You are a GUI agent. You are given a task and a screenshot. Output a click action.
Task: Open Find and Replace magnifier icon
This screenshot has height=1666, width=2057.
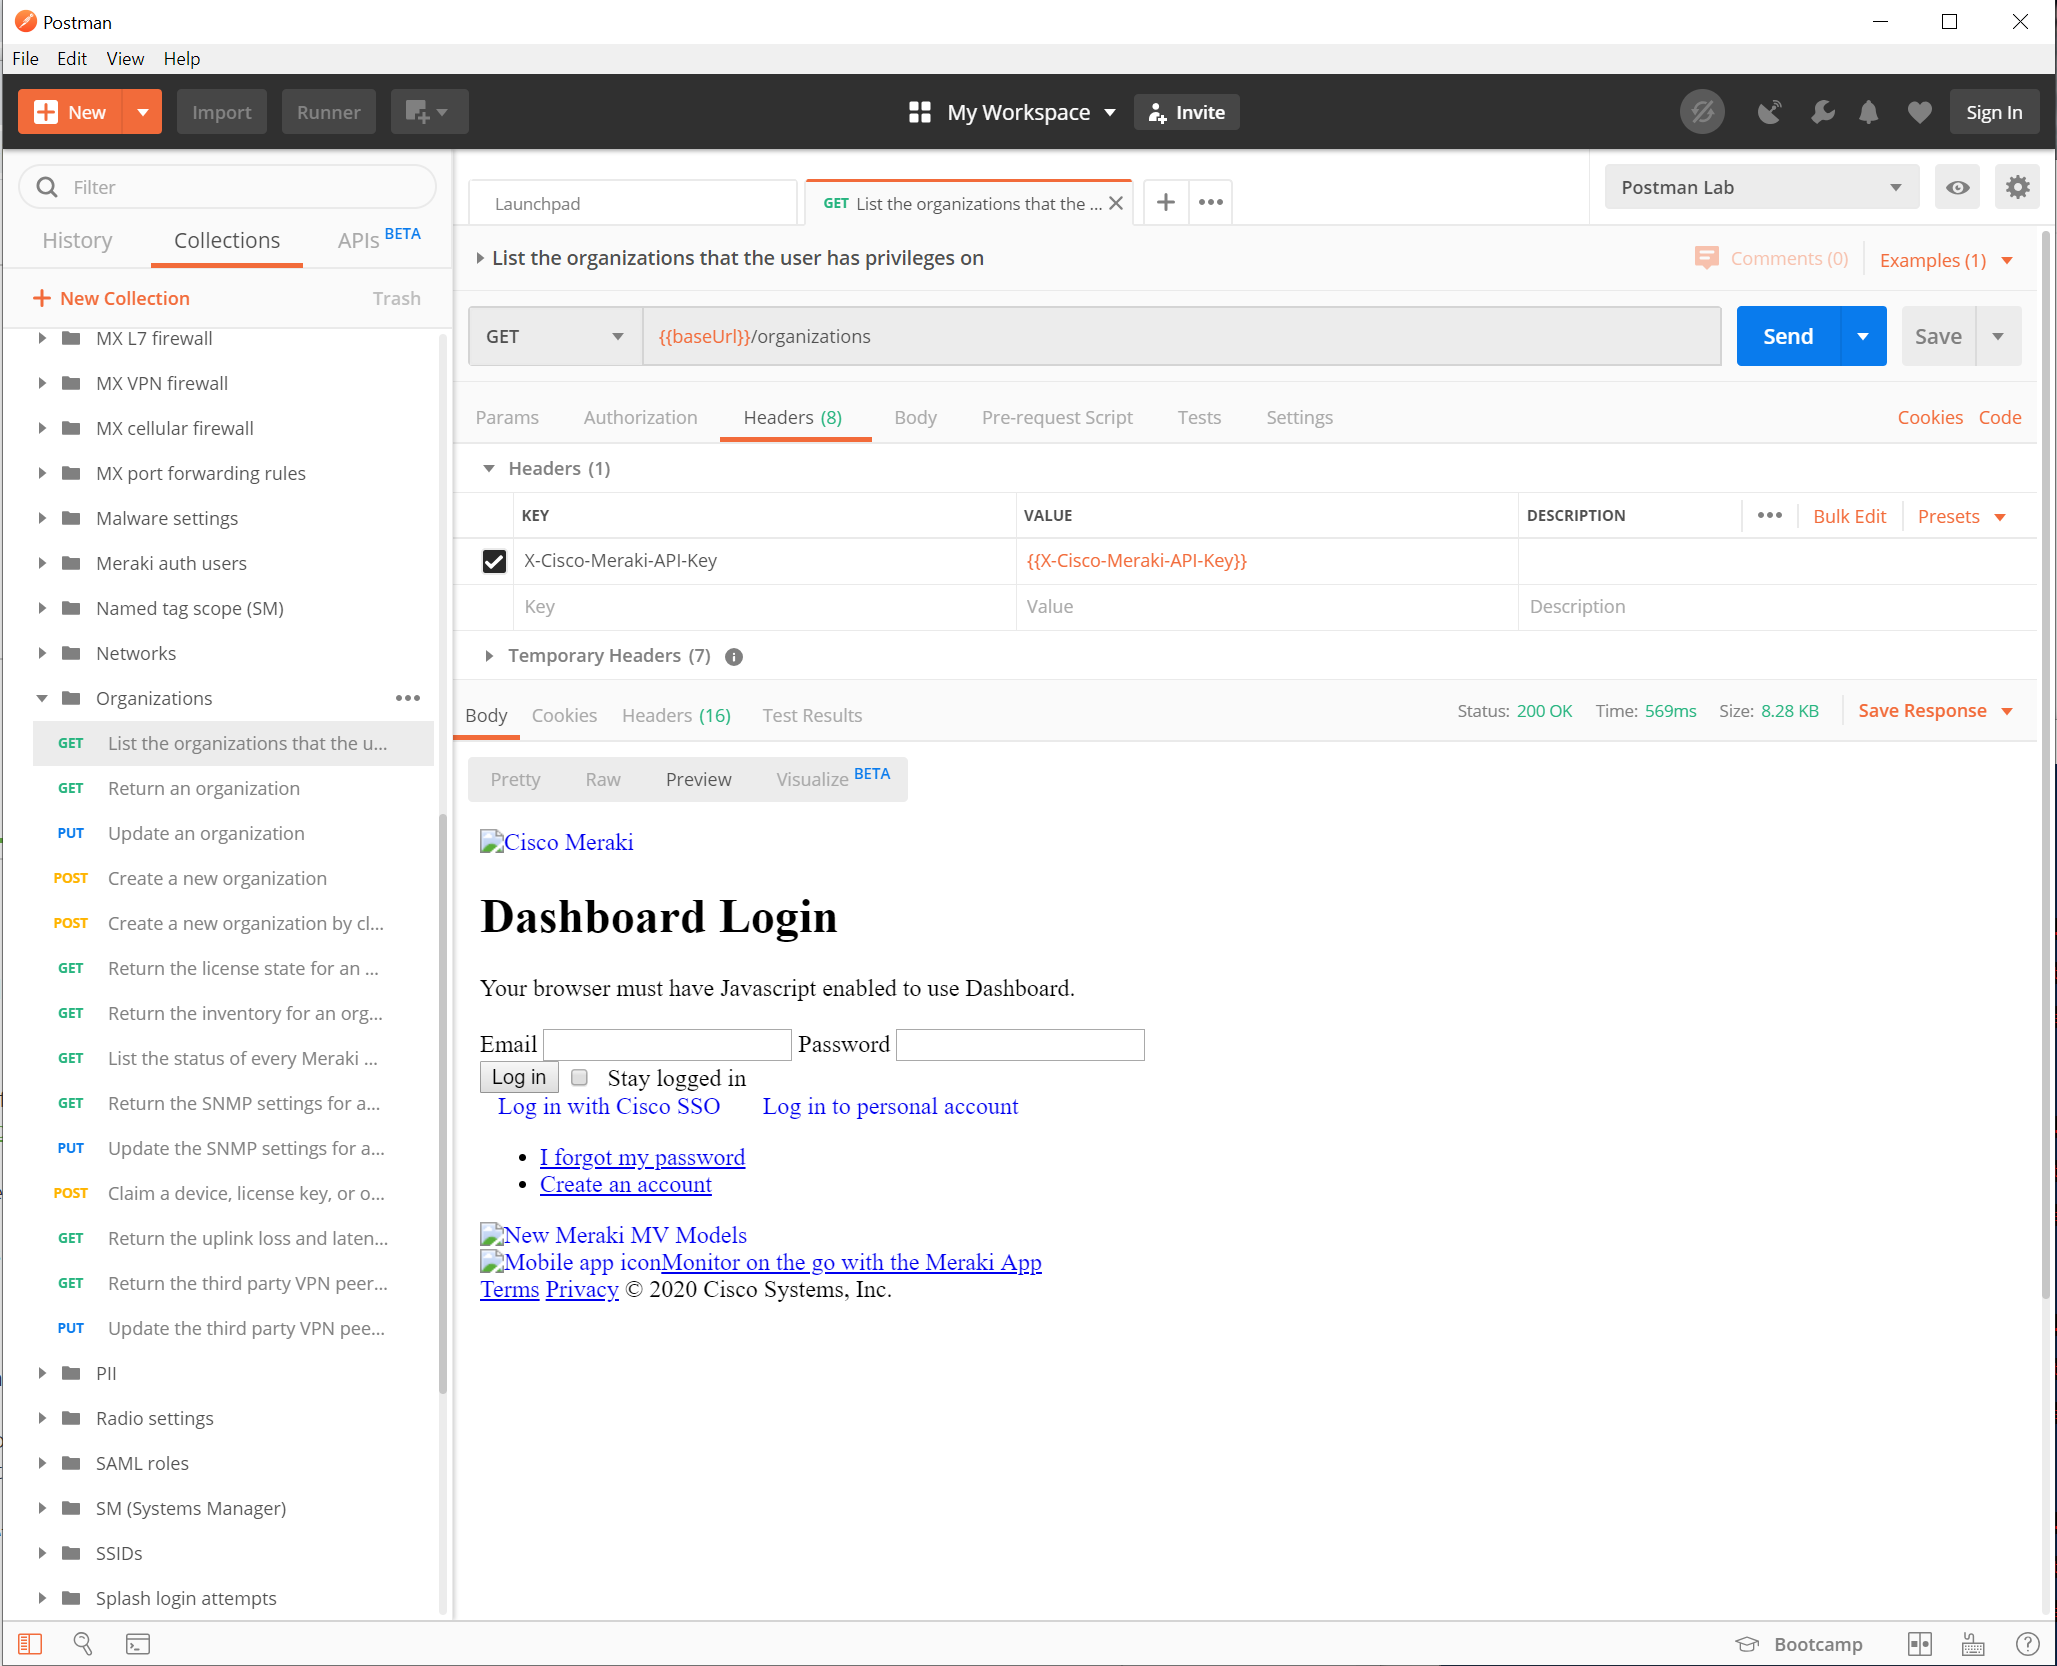[x=83, y=1644]
